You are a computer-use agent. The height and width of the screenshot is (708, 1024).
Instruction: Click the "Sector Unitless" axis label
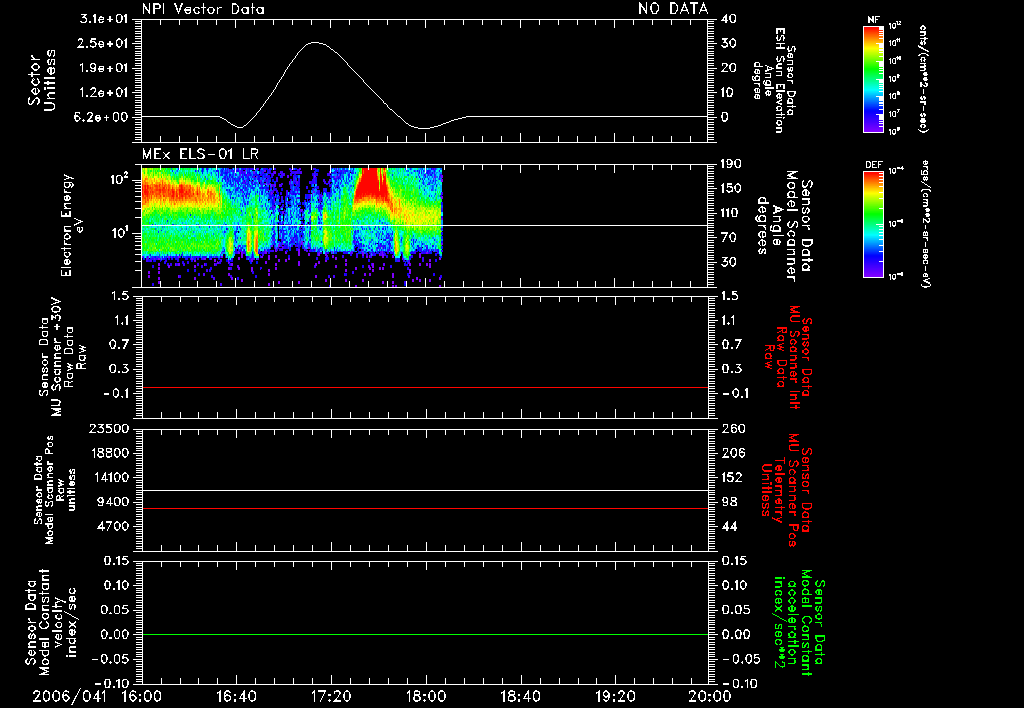pos(42,80)
